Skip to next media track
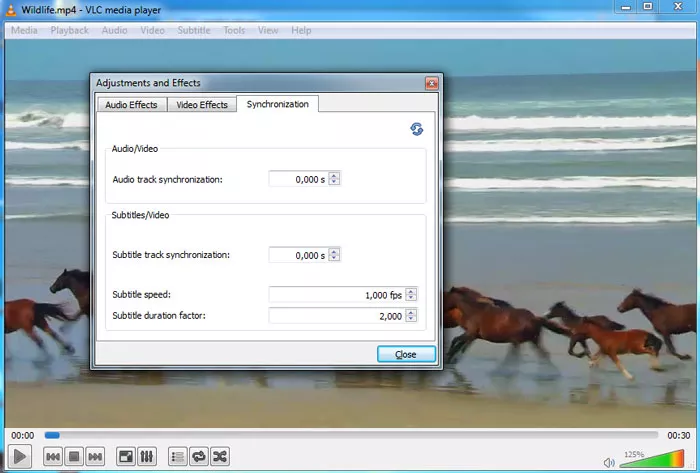This screenshot has height=473, width=700. [95, 456]
